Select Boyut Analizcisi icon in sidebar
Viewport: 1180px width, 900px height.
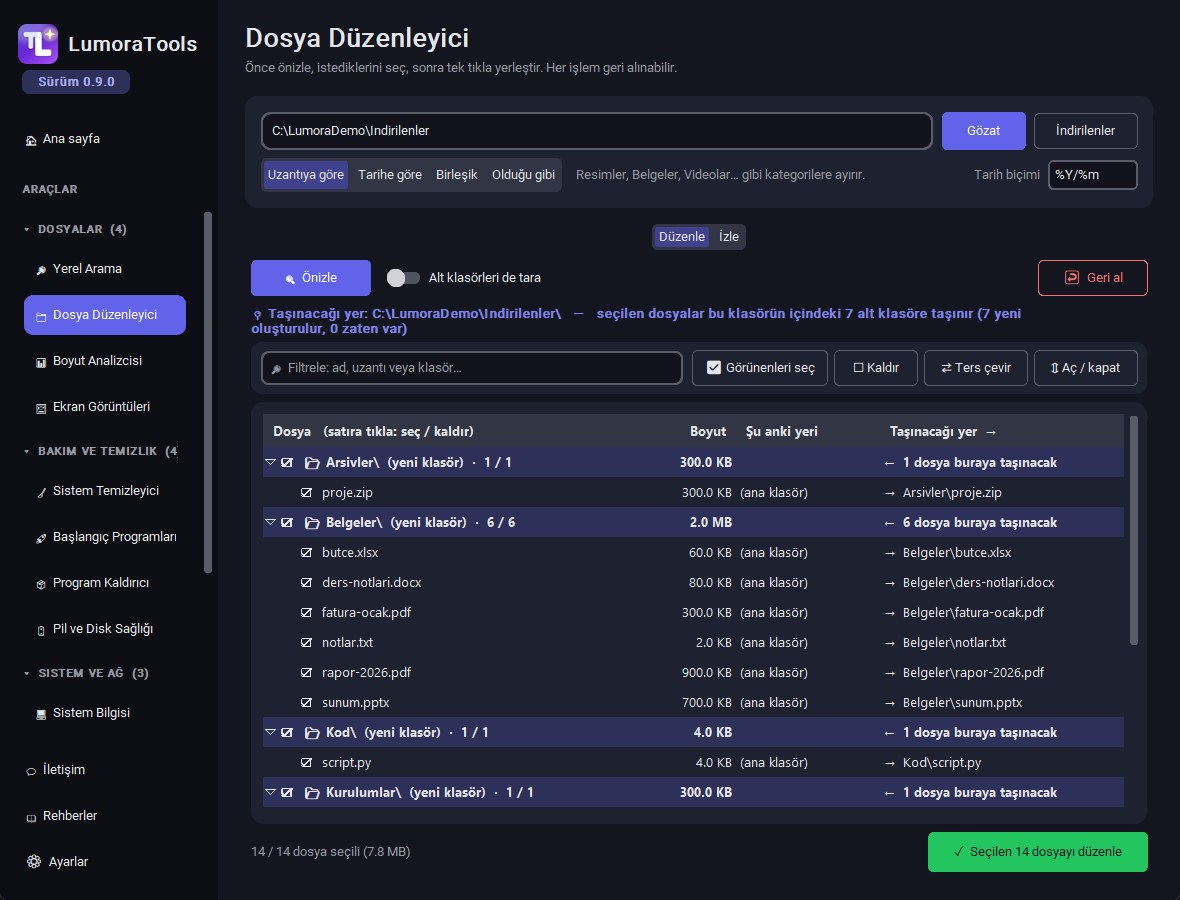pyautogui.click(x=41, y=362)
